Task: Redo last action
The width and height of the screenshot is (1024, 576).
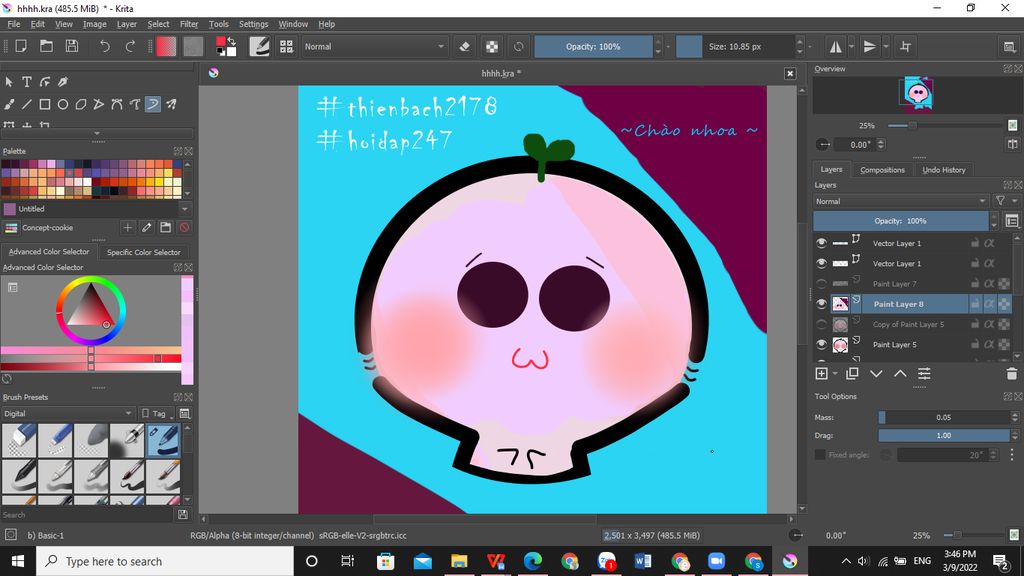Action: point(130,46)
